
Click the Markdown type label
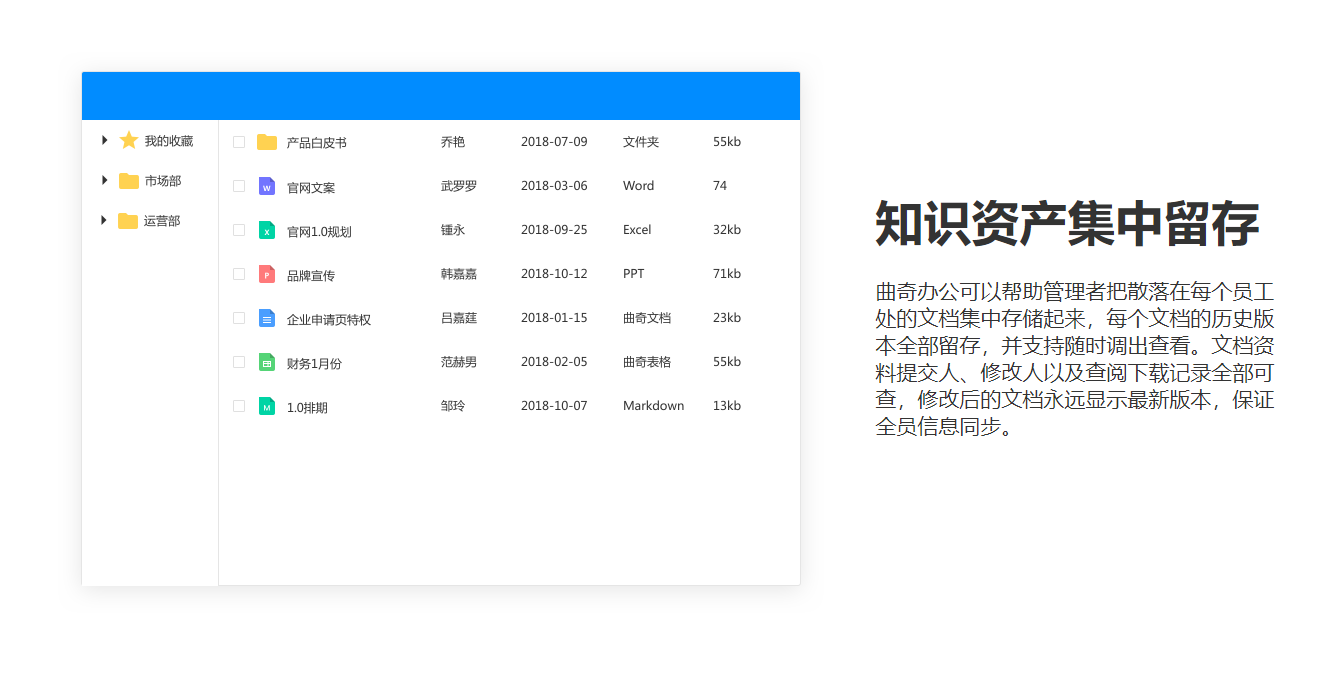coord(653,406)
